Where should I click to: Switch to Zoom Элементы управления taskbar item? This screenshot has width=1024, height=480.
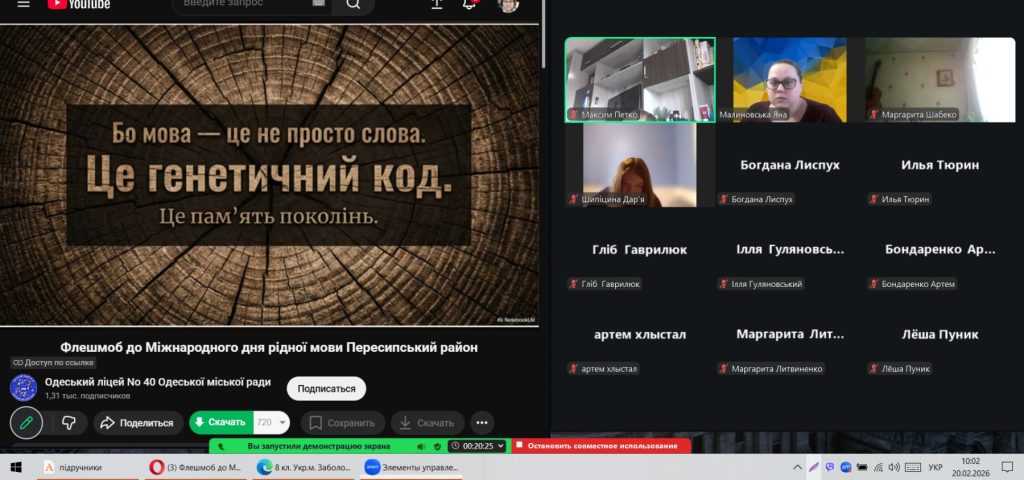click(x=400, y=467)
